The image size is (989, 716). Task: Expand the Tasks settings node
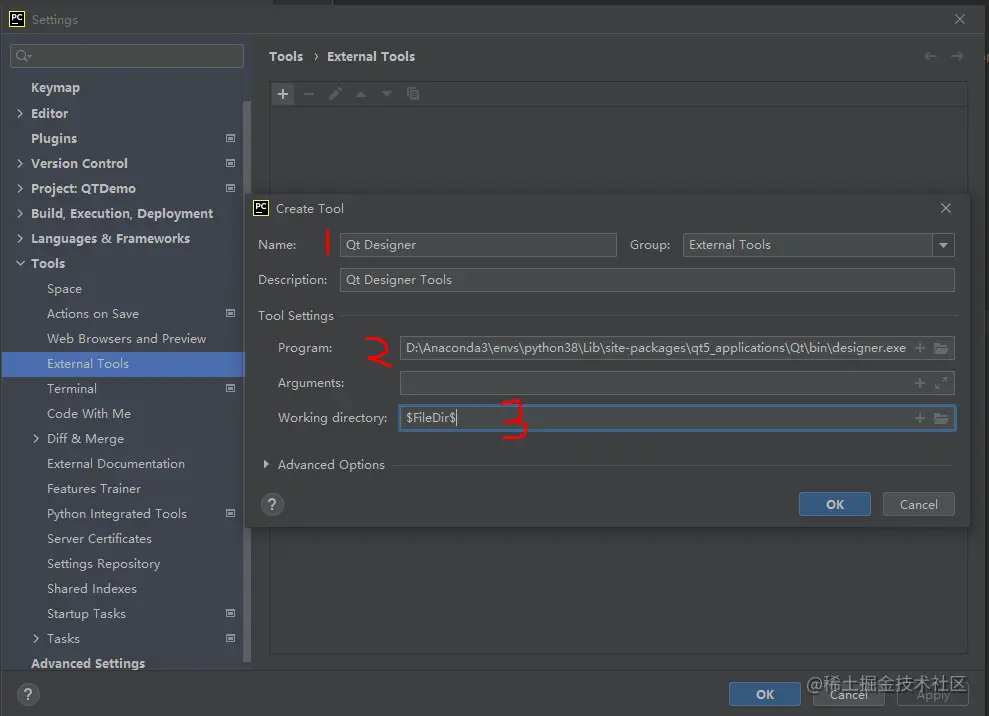(36, 638)
